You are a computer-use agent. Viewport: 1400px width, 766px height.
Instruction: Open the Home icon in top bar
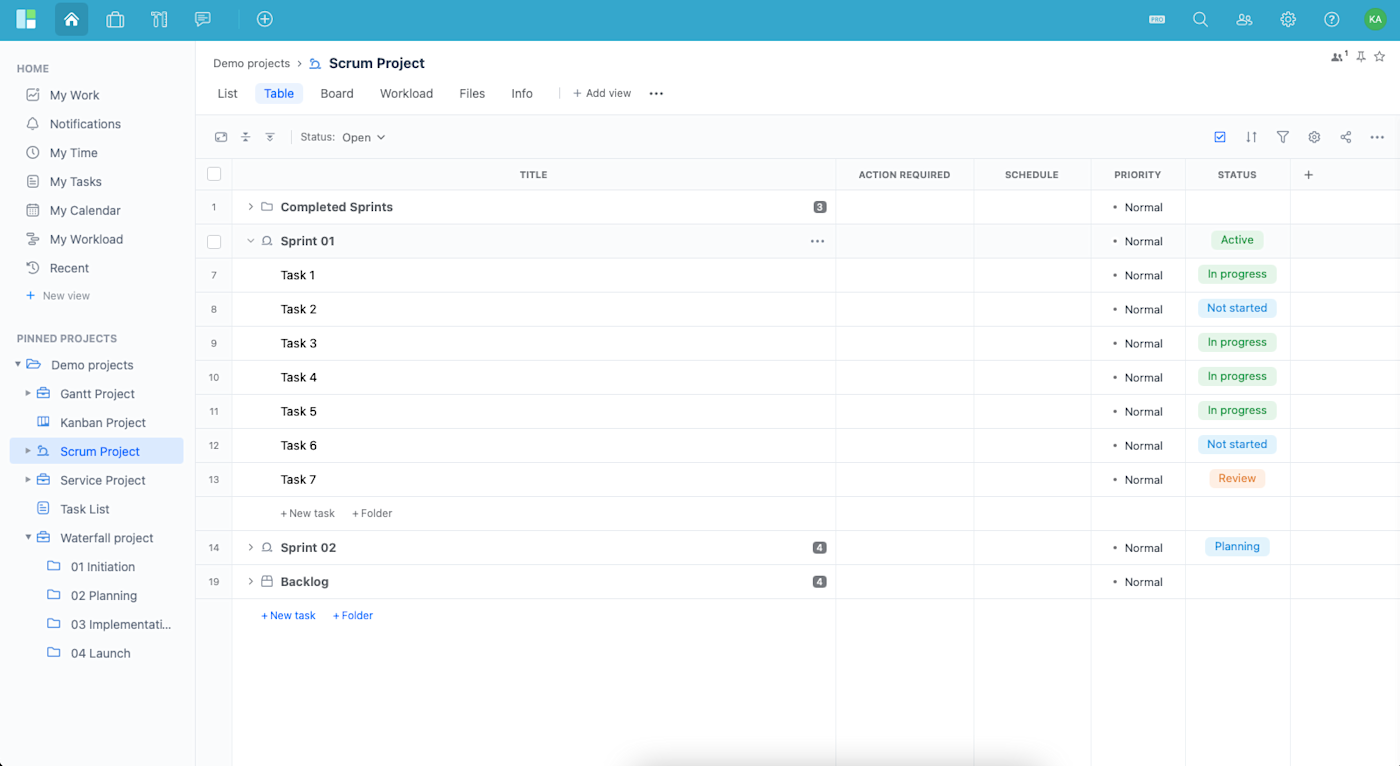coord(71,19)
